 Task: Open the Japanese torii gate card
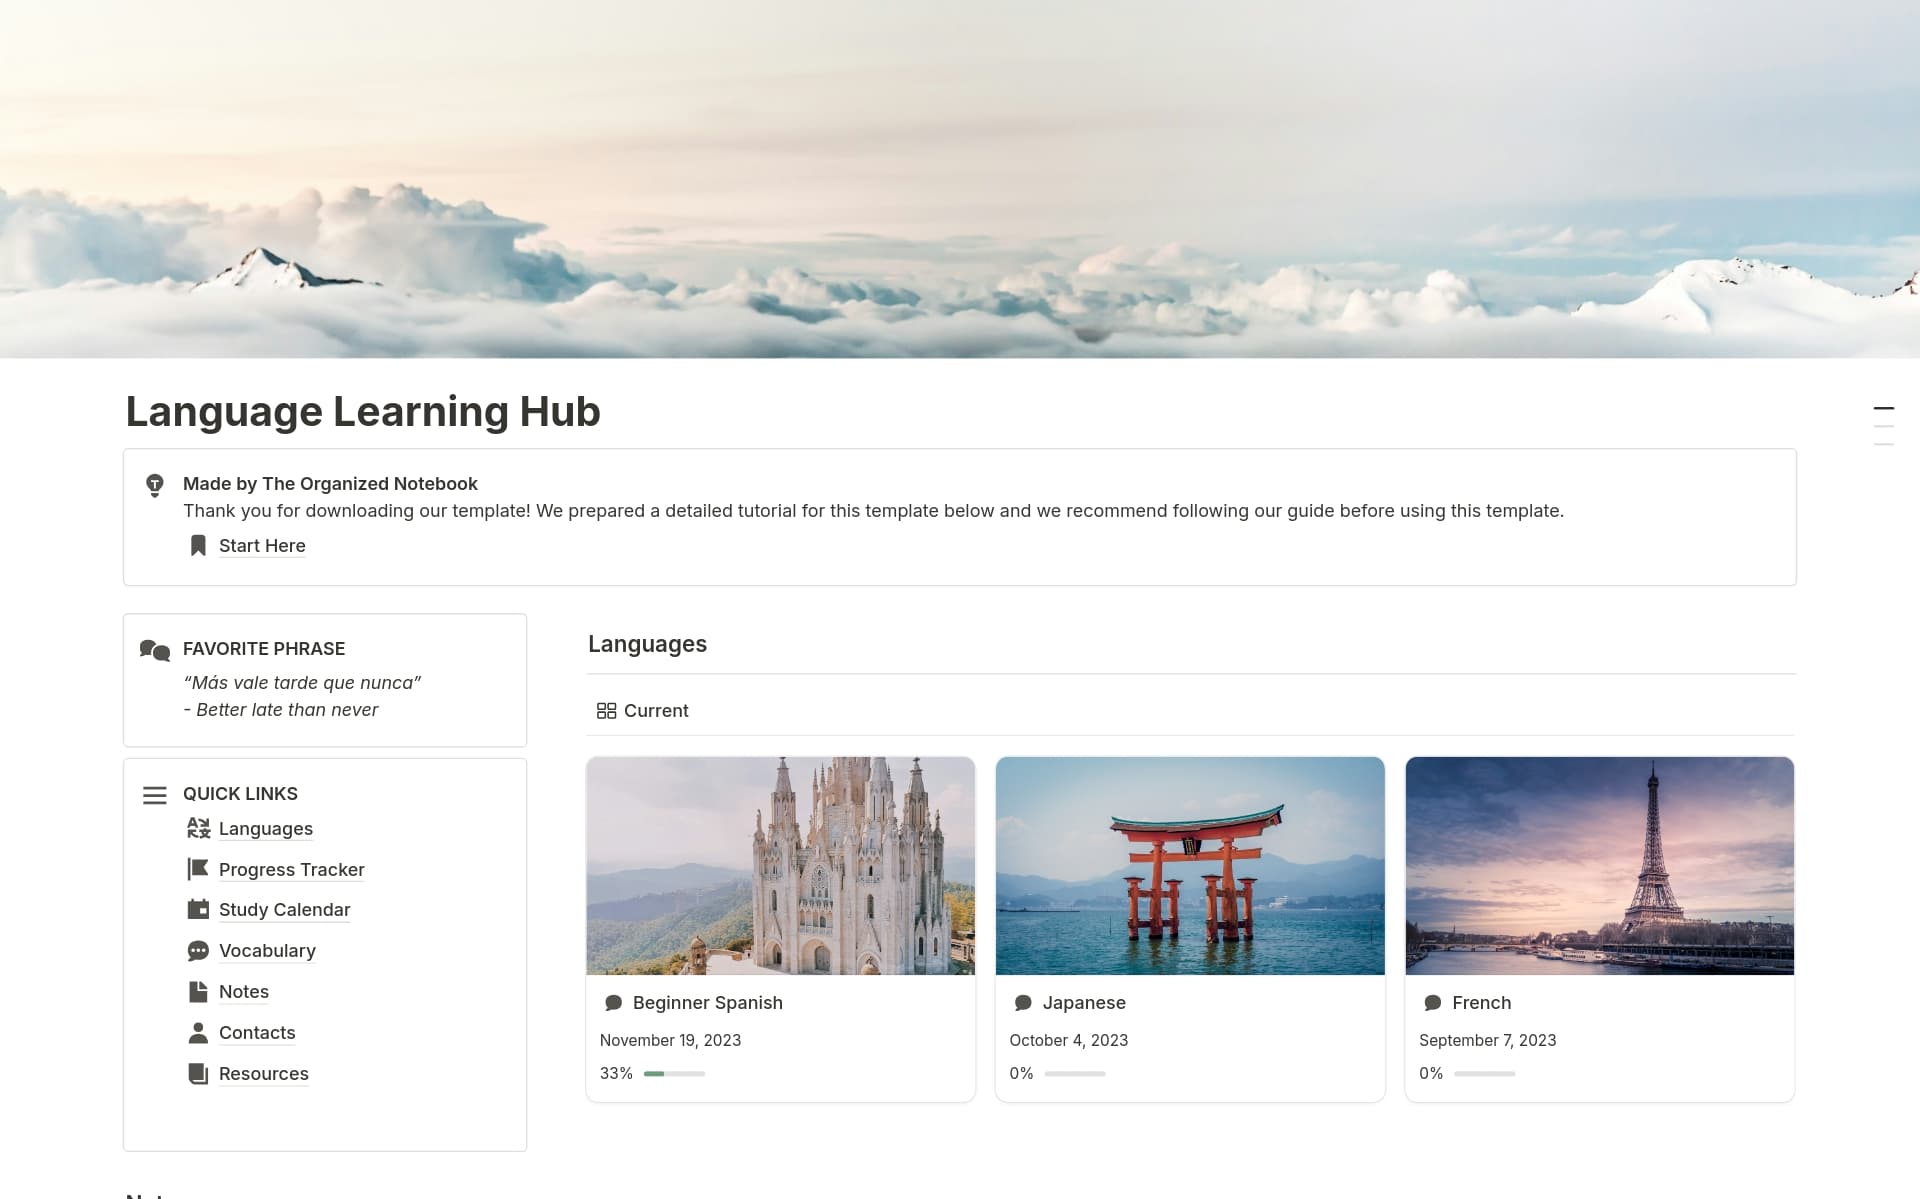coord(1190,865)
